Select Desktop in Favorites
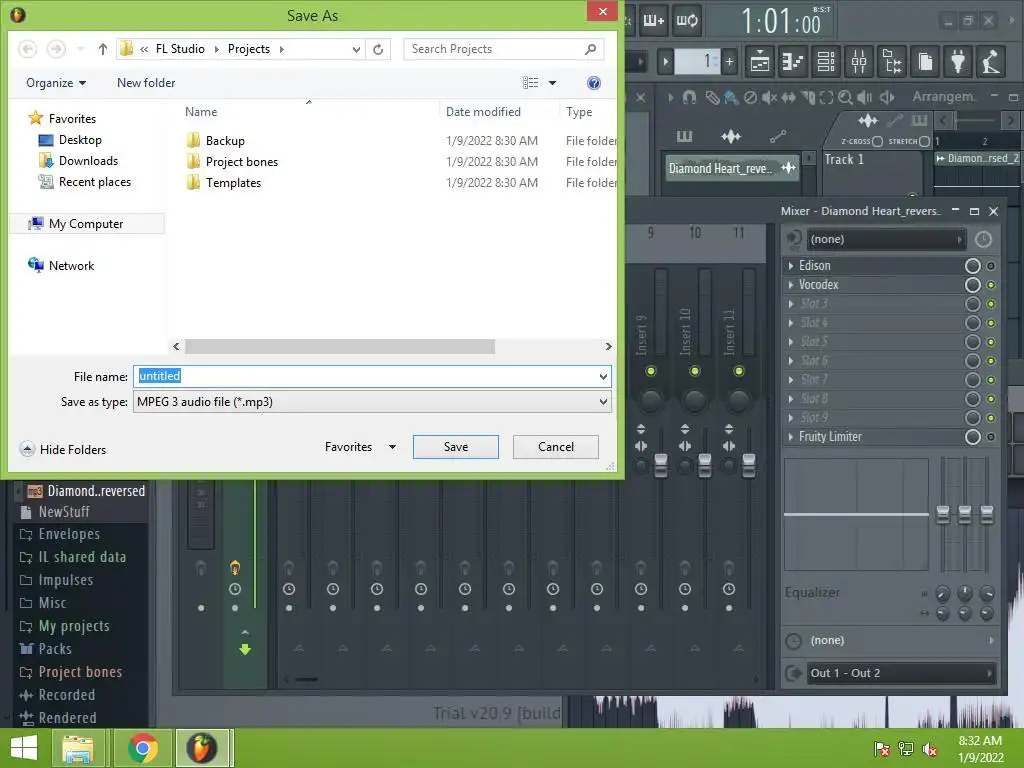 click(x=71, y=140)
